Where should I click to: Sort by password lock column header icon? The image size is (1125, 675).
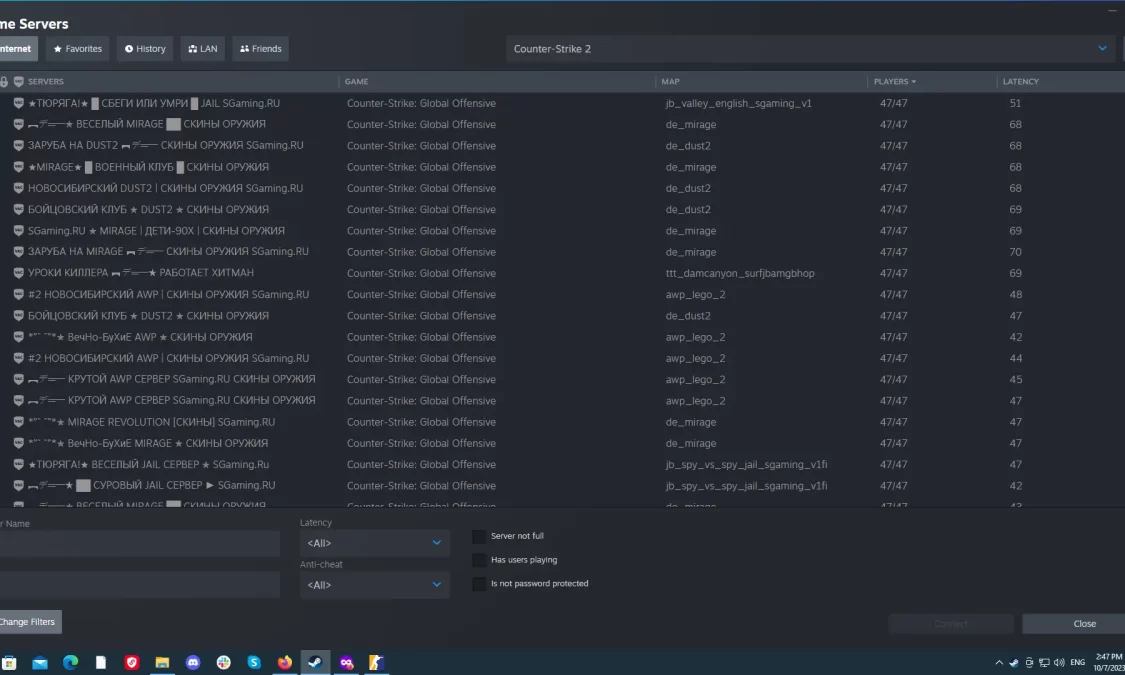point(4,82)
